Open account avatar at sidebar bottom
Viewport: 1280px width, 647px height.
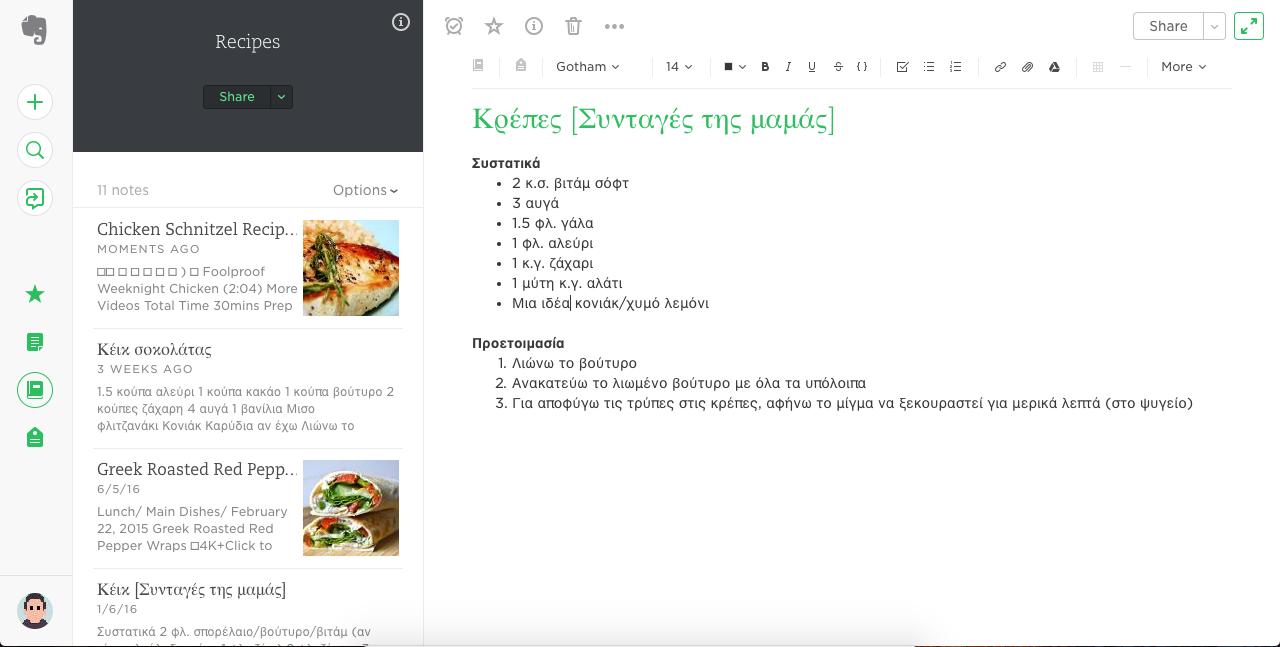tap(35, 610)
